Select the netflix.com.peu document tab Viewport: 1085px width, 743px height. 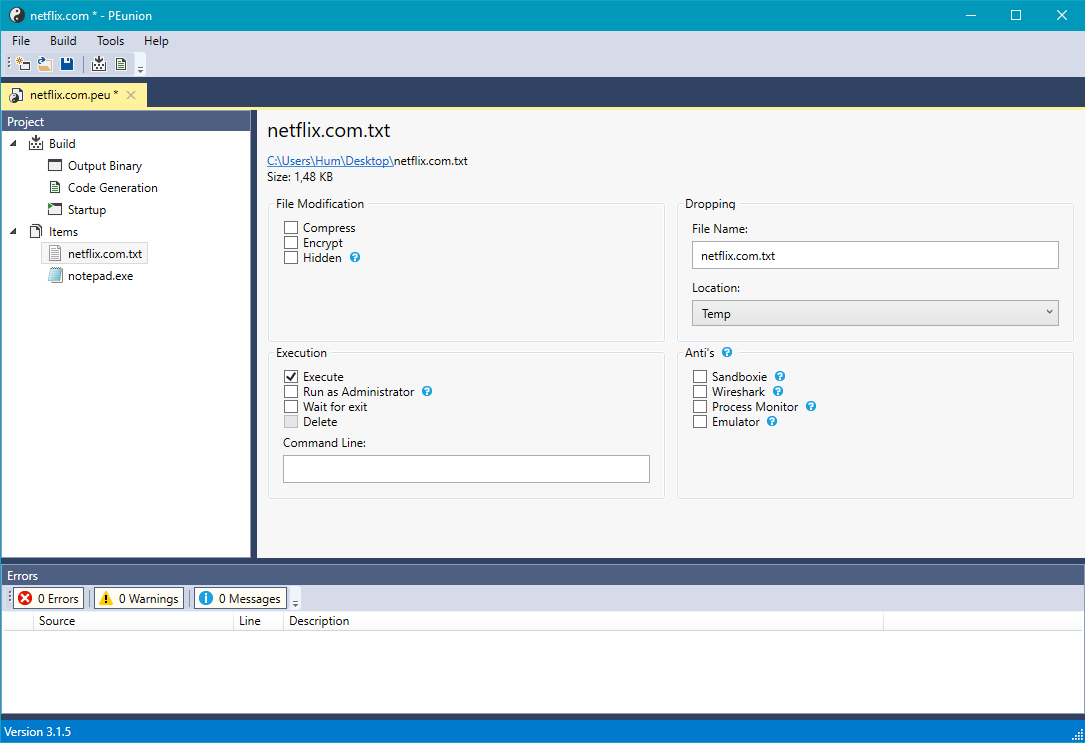[73, 95]
